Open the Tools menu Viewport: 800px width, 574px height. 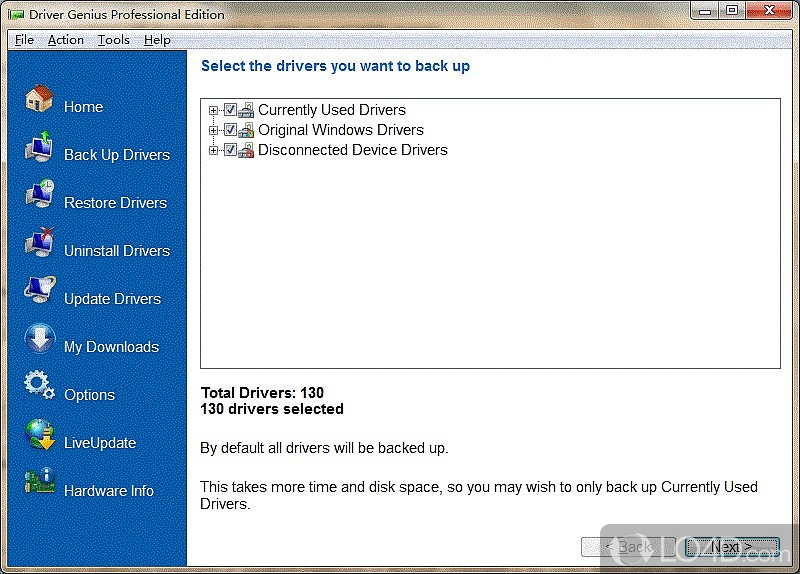click(x=113, y=40)
